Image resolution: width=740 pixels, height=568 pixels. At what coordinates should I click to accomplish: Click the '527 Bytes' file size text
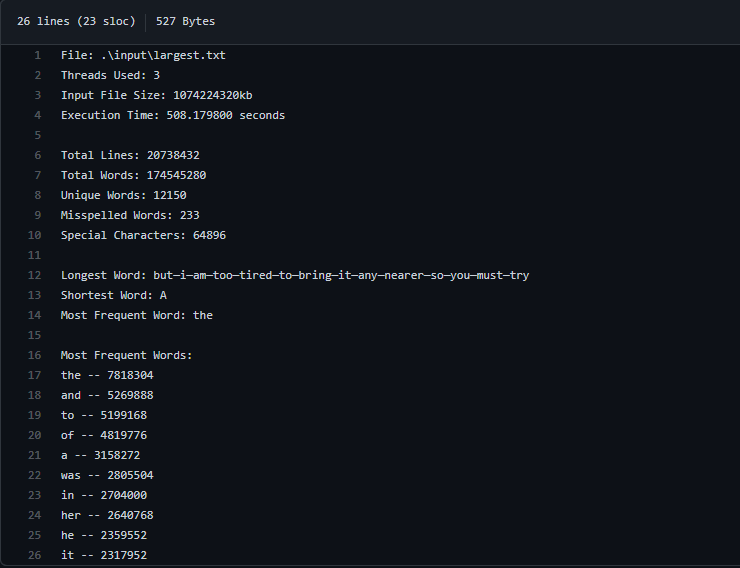point(185,22)
